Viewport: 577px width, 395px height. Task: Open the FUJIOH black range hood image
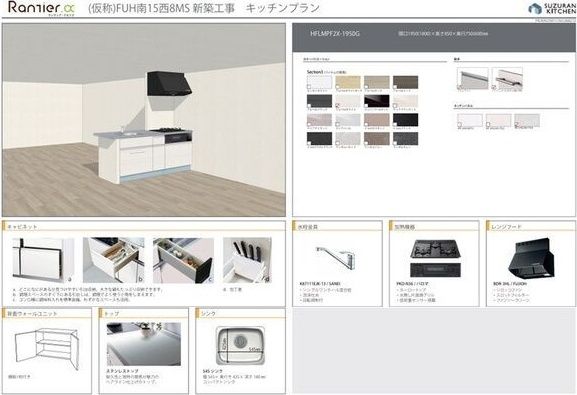click(x=531, y=258)
